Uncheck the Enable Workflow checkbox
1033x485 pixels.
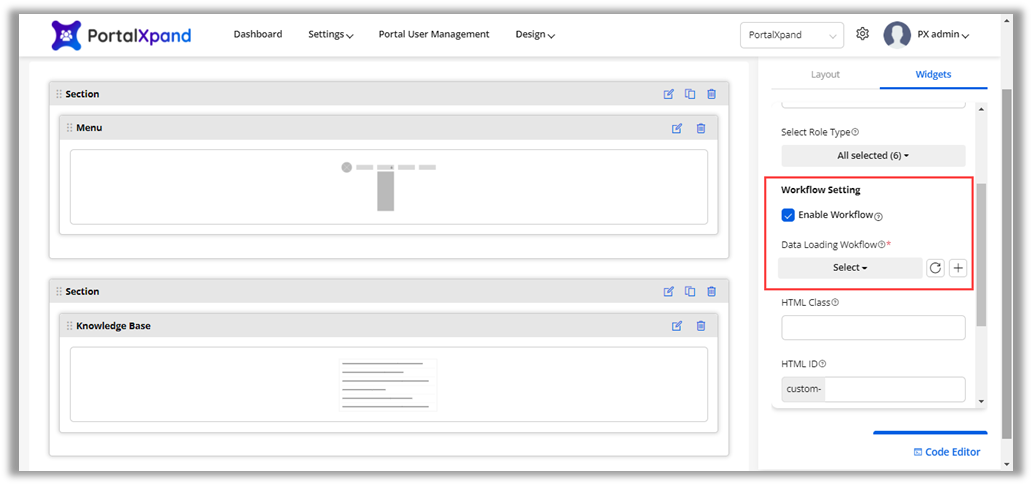click(788, 215)
